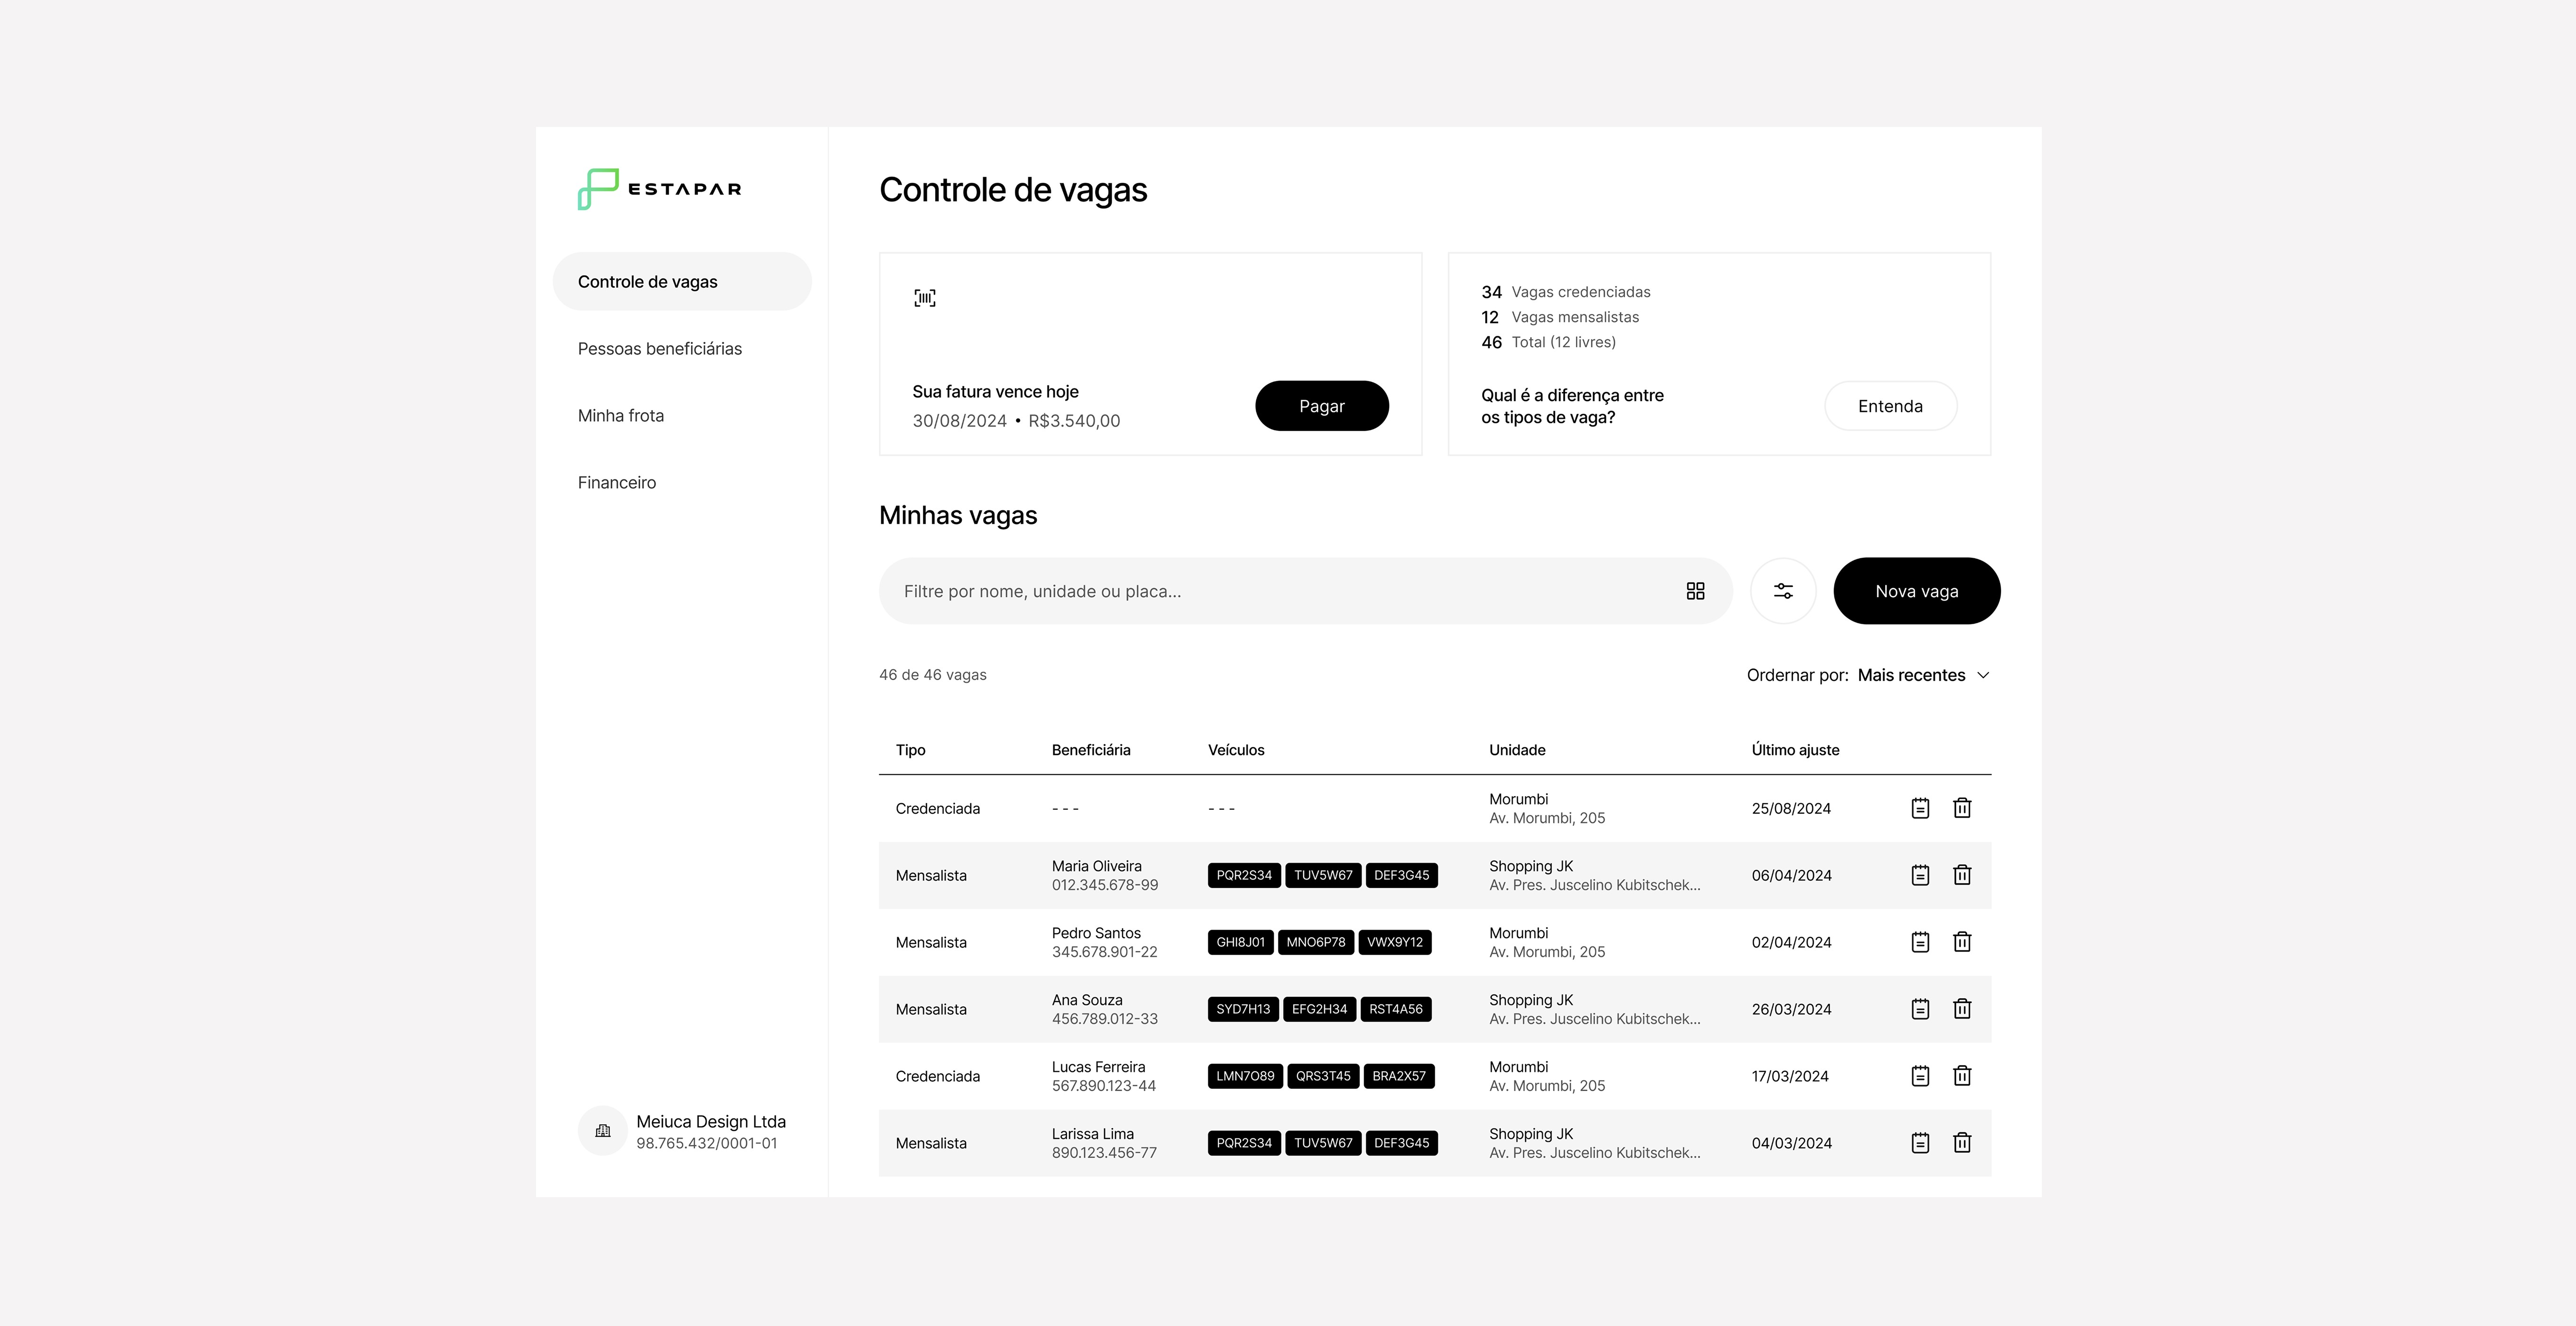Delete the vaga dated 25/08/2024
The width and height of the screenshot is (2576, 1326).
pyautogui.click(x=1962, y=808)
